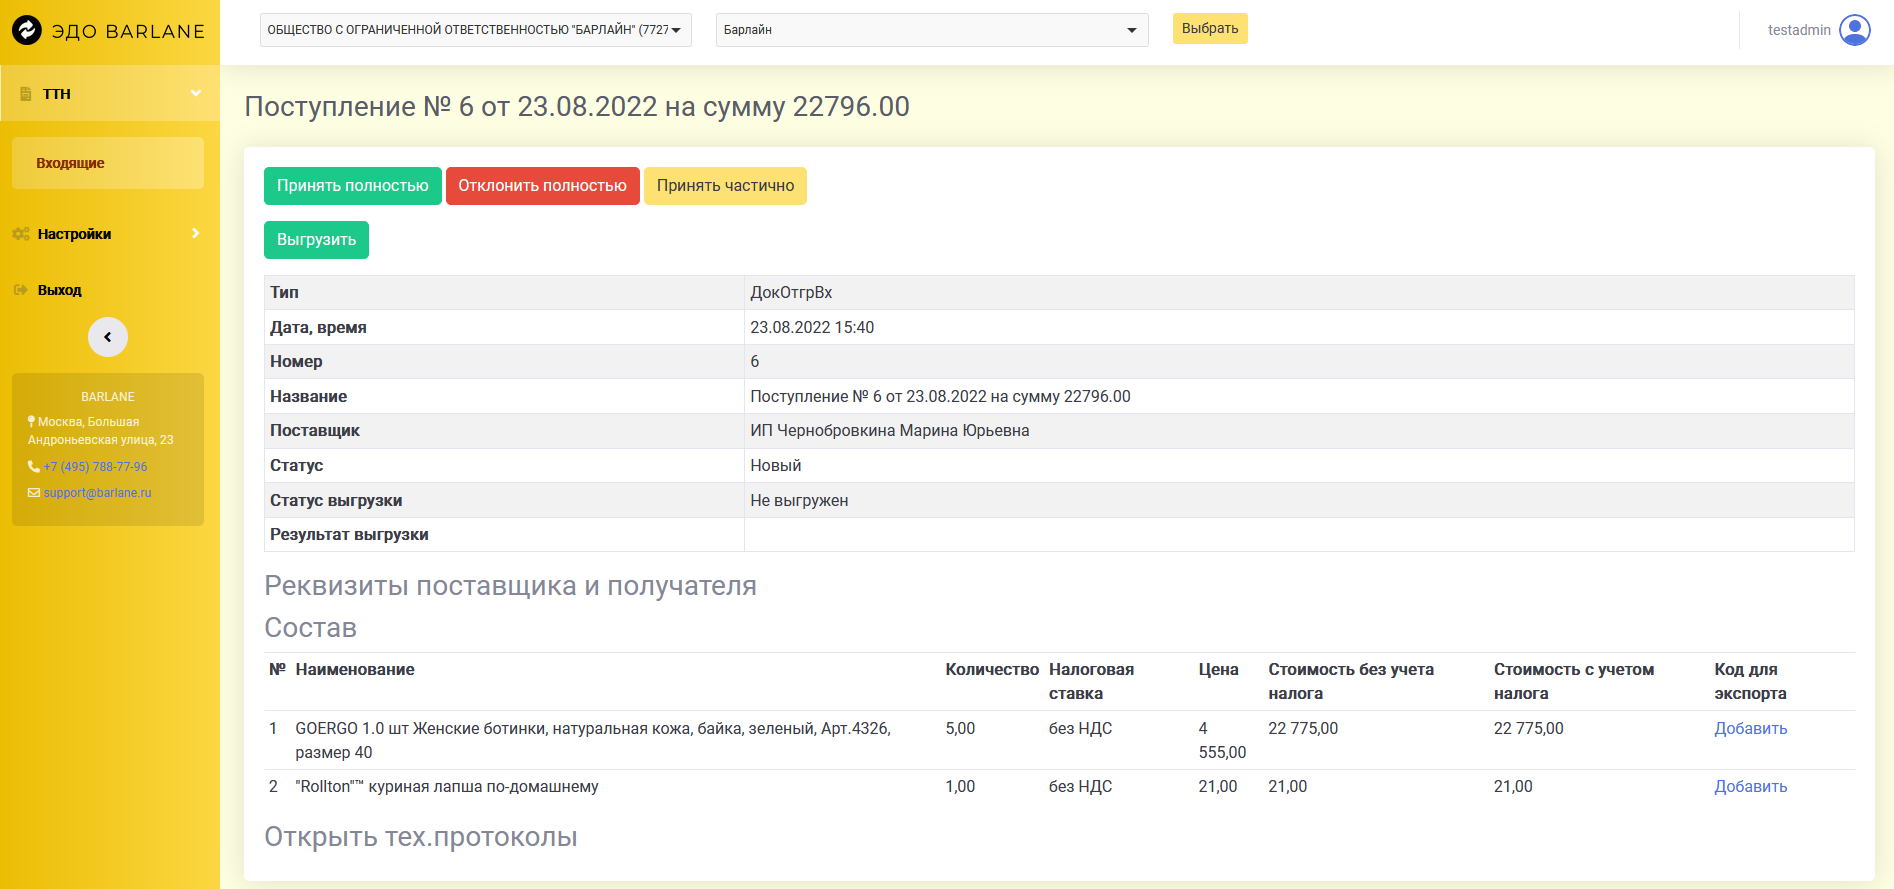Expand the ТТН menu chevron
1894x889 pixels.
[196, 93]
